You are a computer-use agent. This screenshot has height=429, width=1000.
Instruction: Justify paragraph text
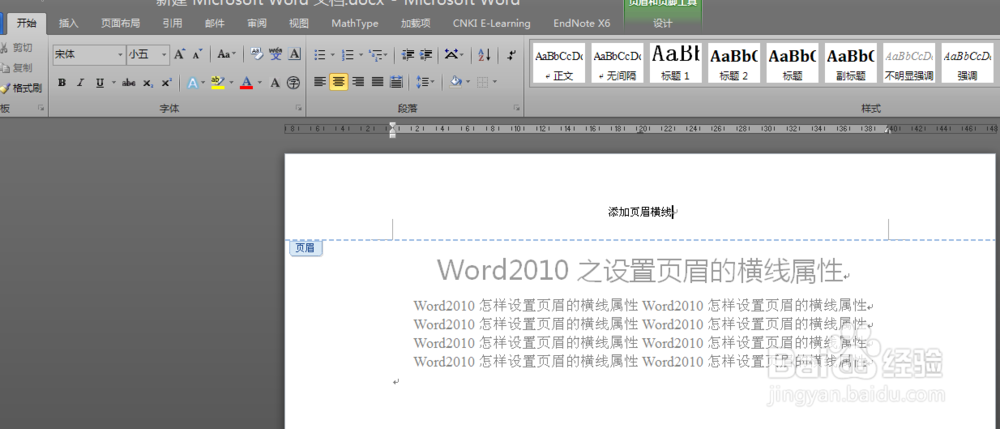[378, 82]
